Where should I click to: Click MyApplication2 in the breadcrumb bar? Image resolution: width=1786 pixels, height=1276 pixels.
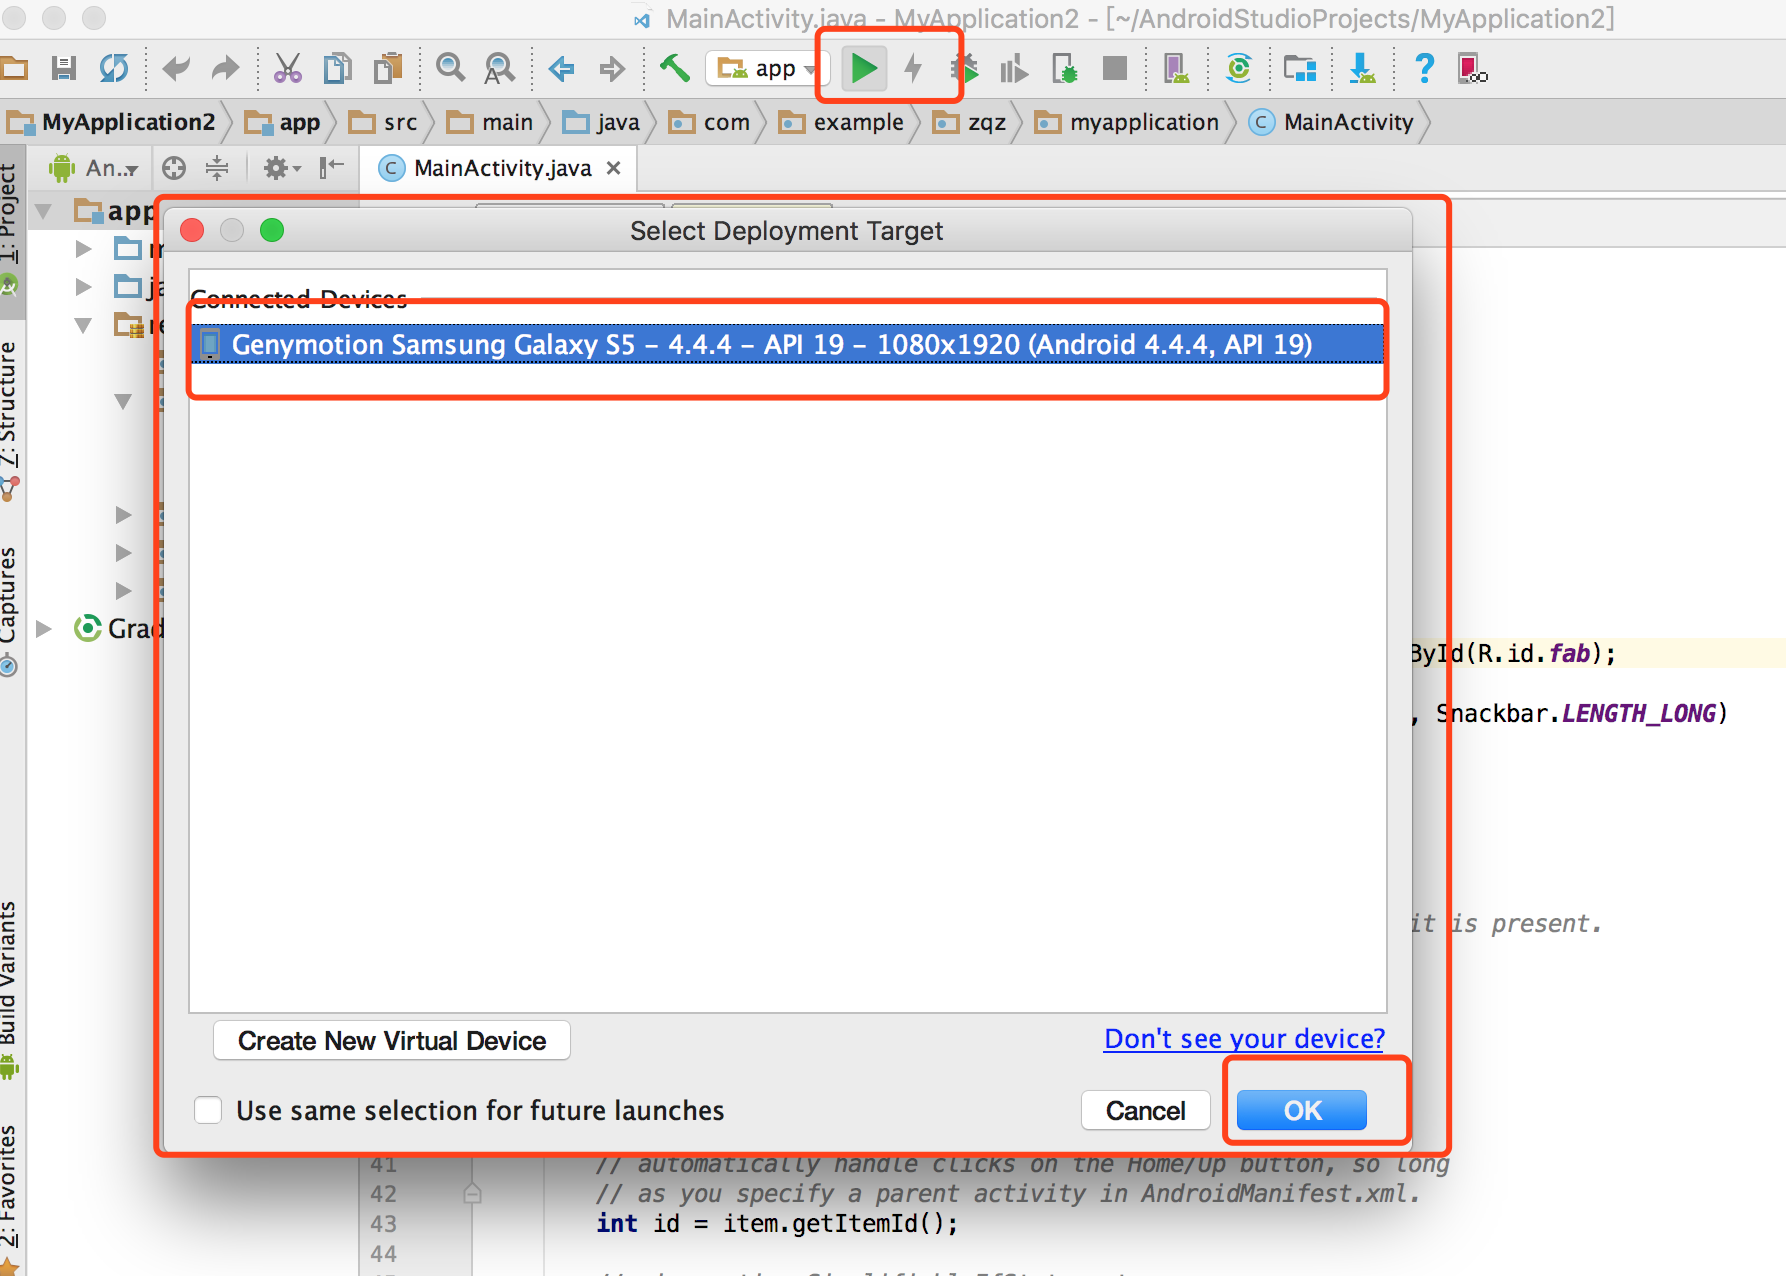(112, 122)
